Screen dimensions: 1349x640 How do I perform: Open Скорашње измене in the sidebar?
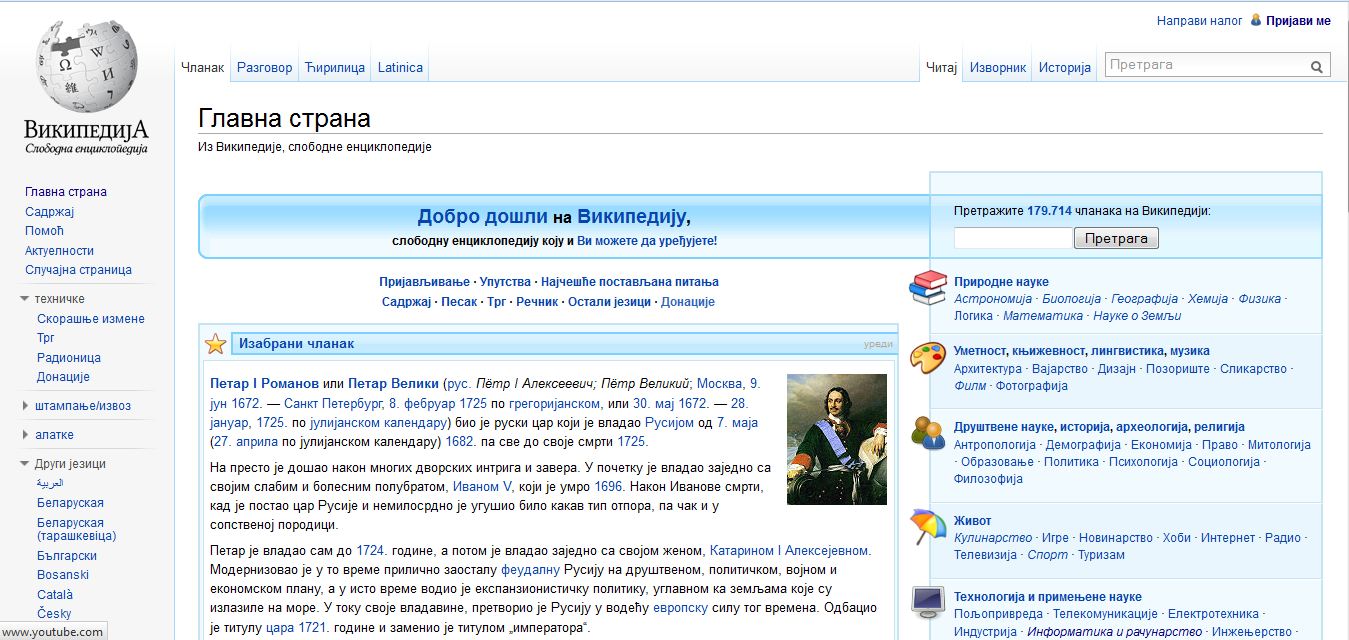pyautogui.click(x=91, y=319)
